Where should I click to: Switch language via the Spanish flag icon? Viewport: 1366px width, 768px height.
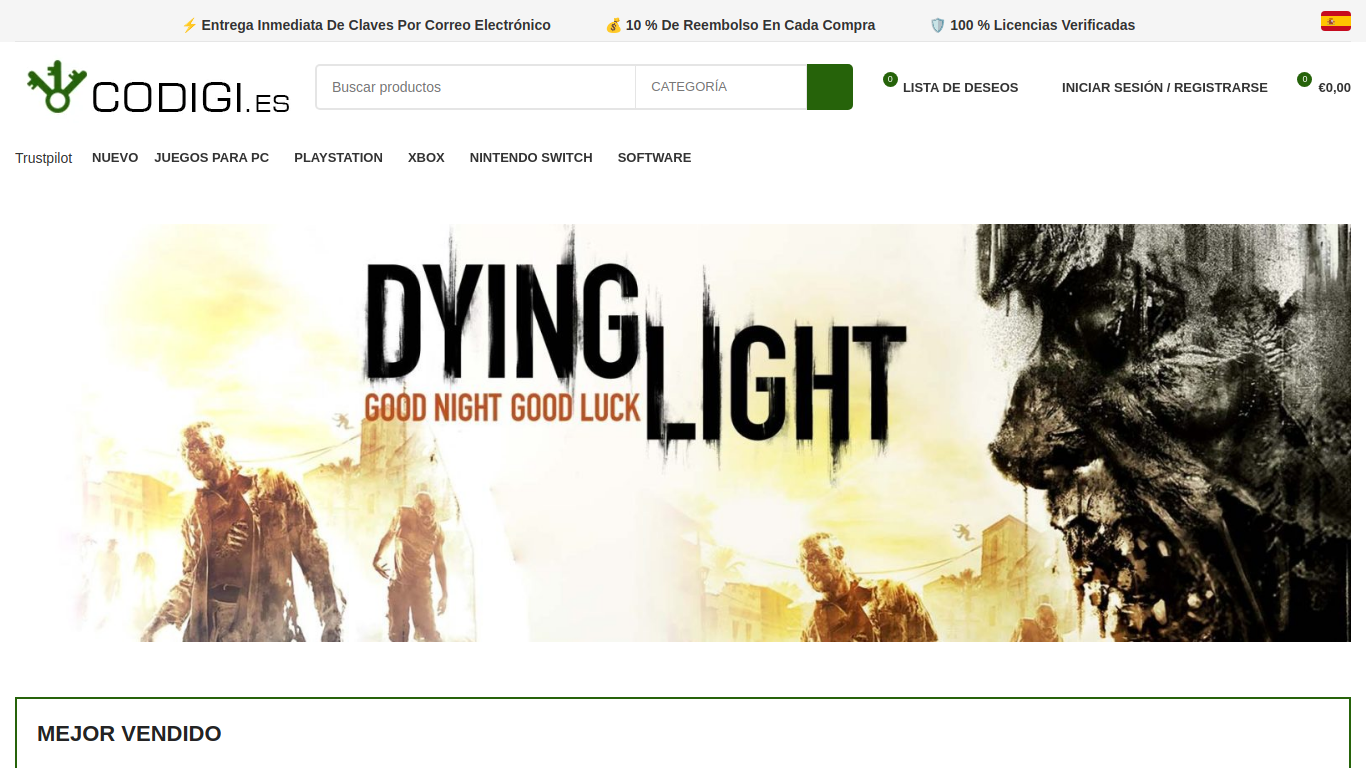[x=1336, y=21]
